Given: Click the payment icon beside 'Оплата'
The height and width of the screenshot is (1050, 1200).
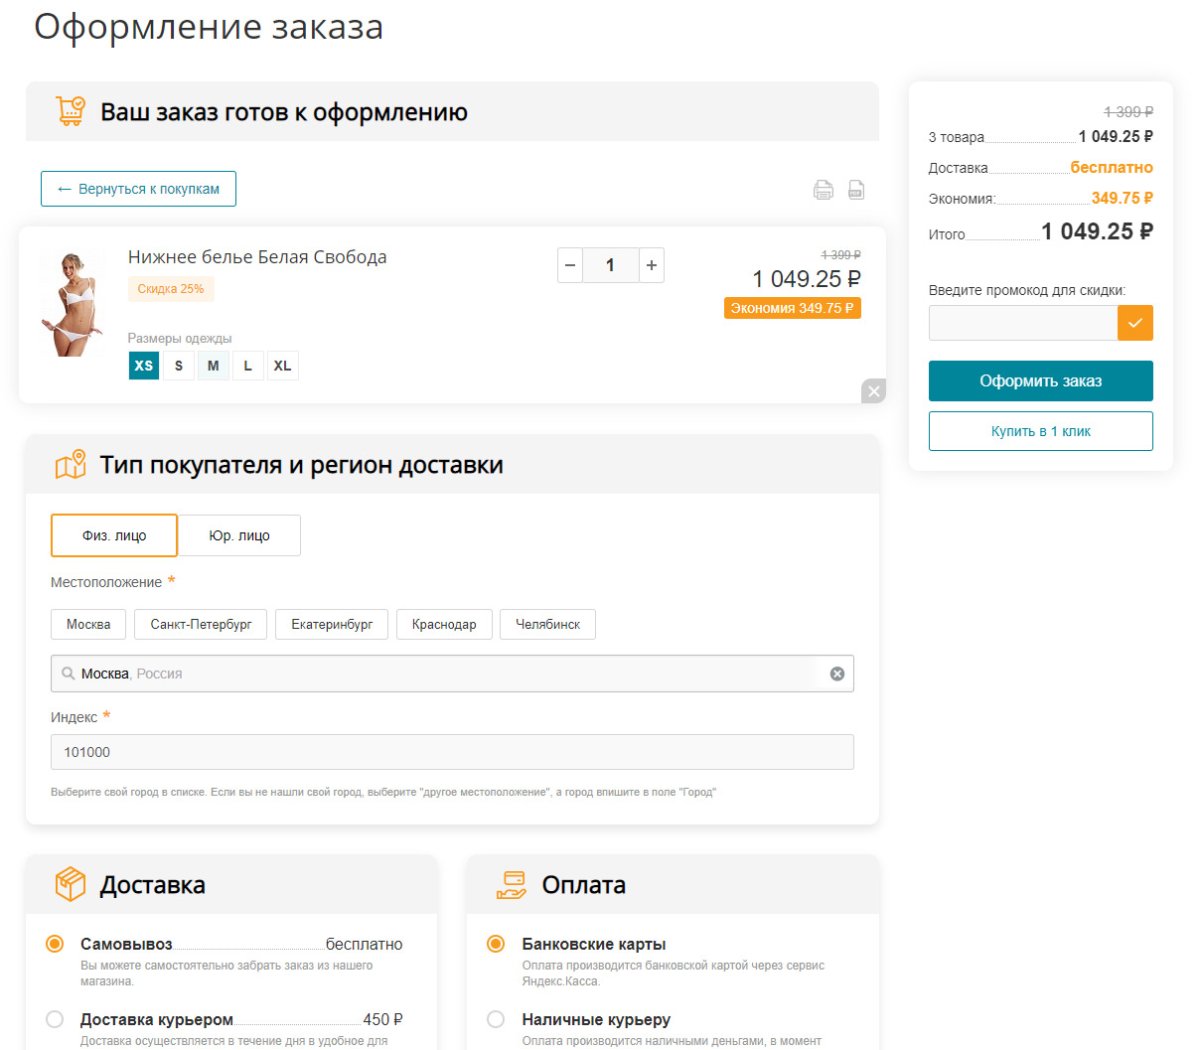Looking at the screenshot, I should [x=510, y=884].
